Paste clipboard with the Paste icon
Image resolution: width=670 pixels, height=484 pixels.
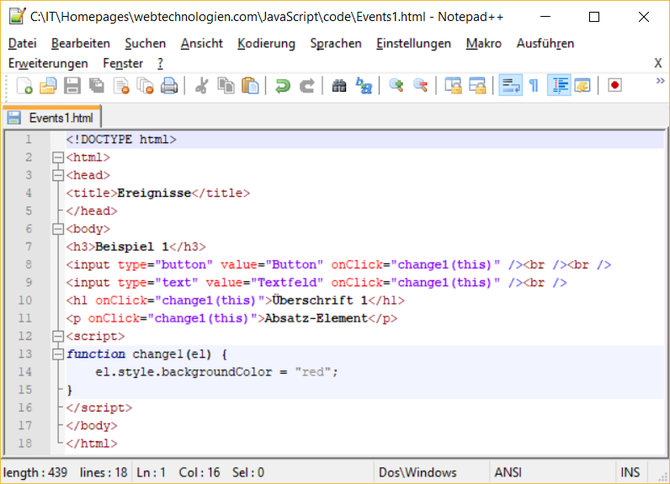click(250, 86)
